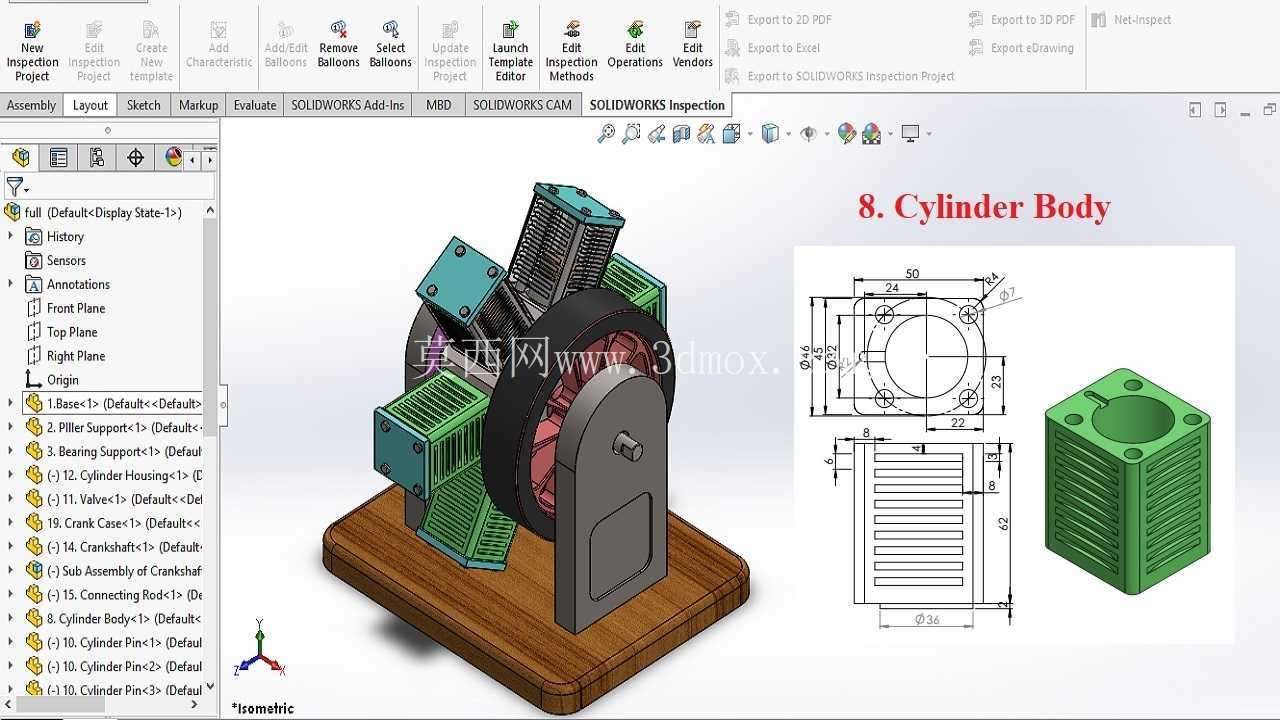The height and width of the screenshot is (720, 1280).
Task: Open Apply Scene dropdown arrow
Action: click(x=889, y=134)
